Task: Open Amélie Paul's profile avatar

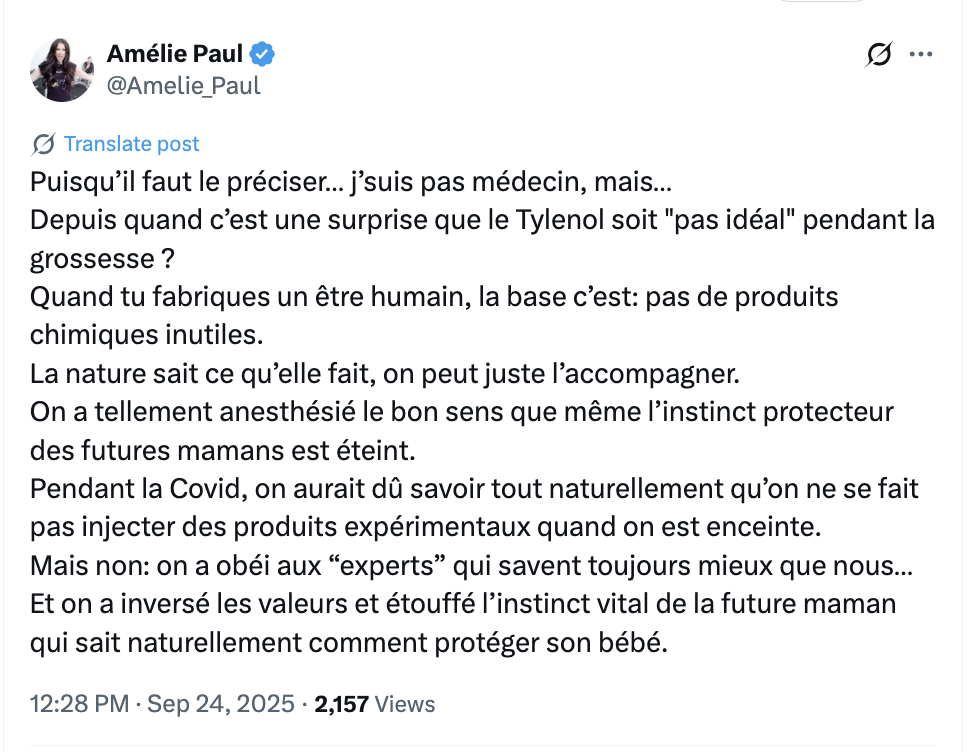Action: [x=62, y=69]
